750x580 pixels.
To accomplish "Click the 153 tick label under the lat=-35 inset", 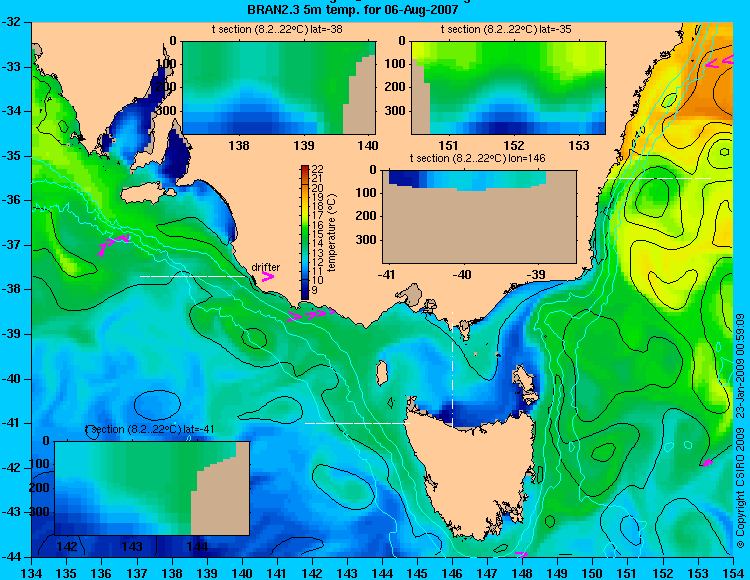I will tap(579, 145).
